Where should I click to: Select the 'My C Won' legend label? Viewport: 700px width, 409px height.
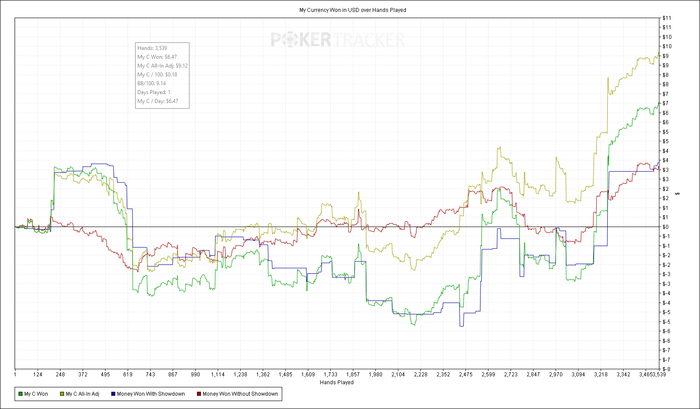pyautogui.click(x=36, y=394)
